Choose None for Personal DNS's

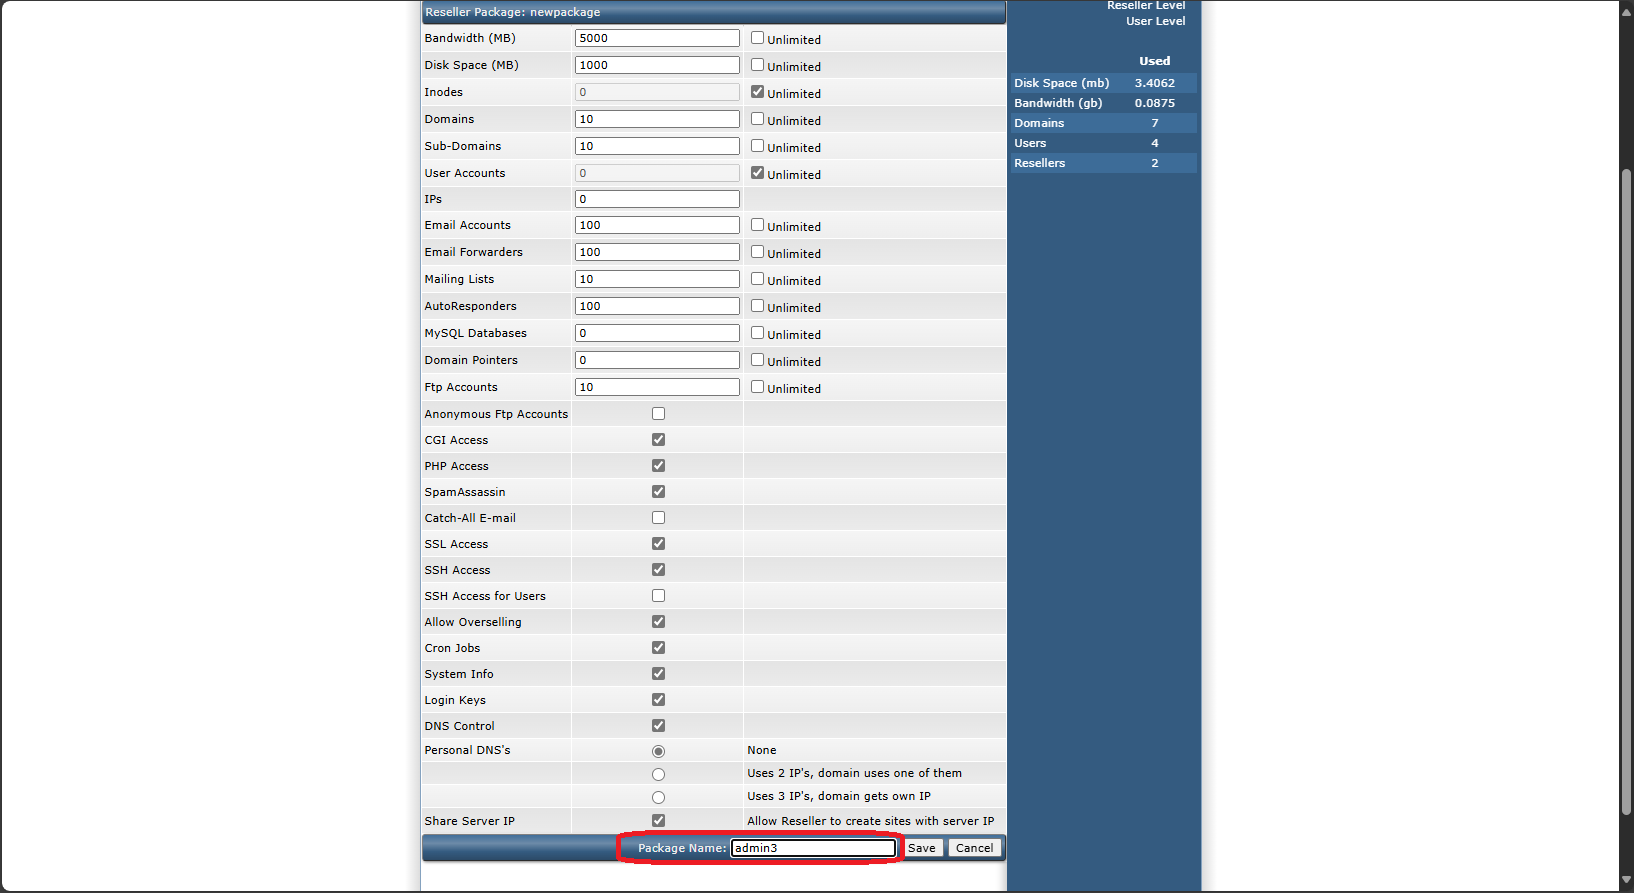pyautogui.click(x=658, y=751)
